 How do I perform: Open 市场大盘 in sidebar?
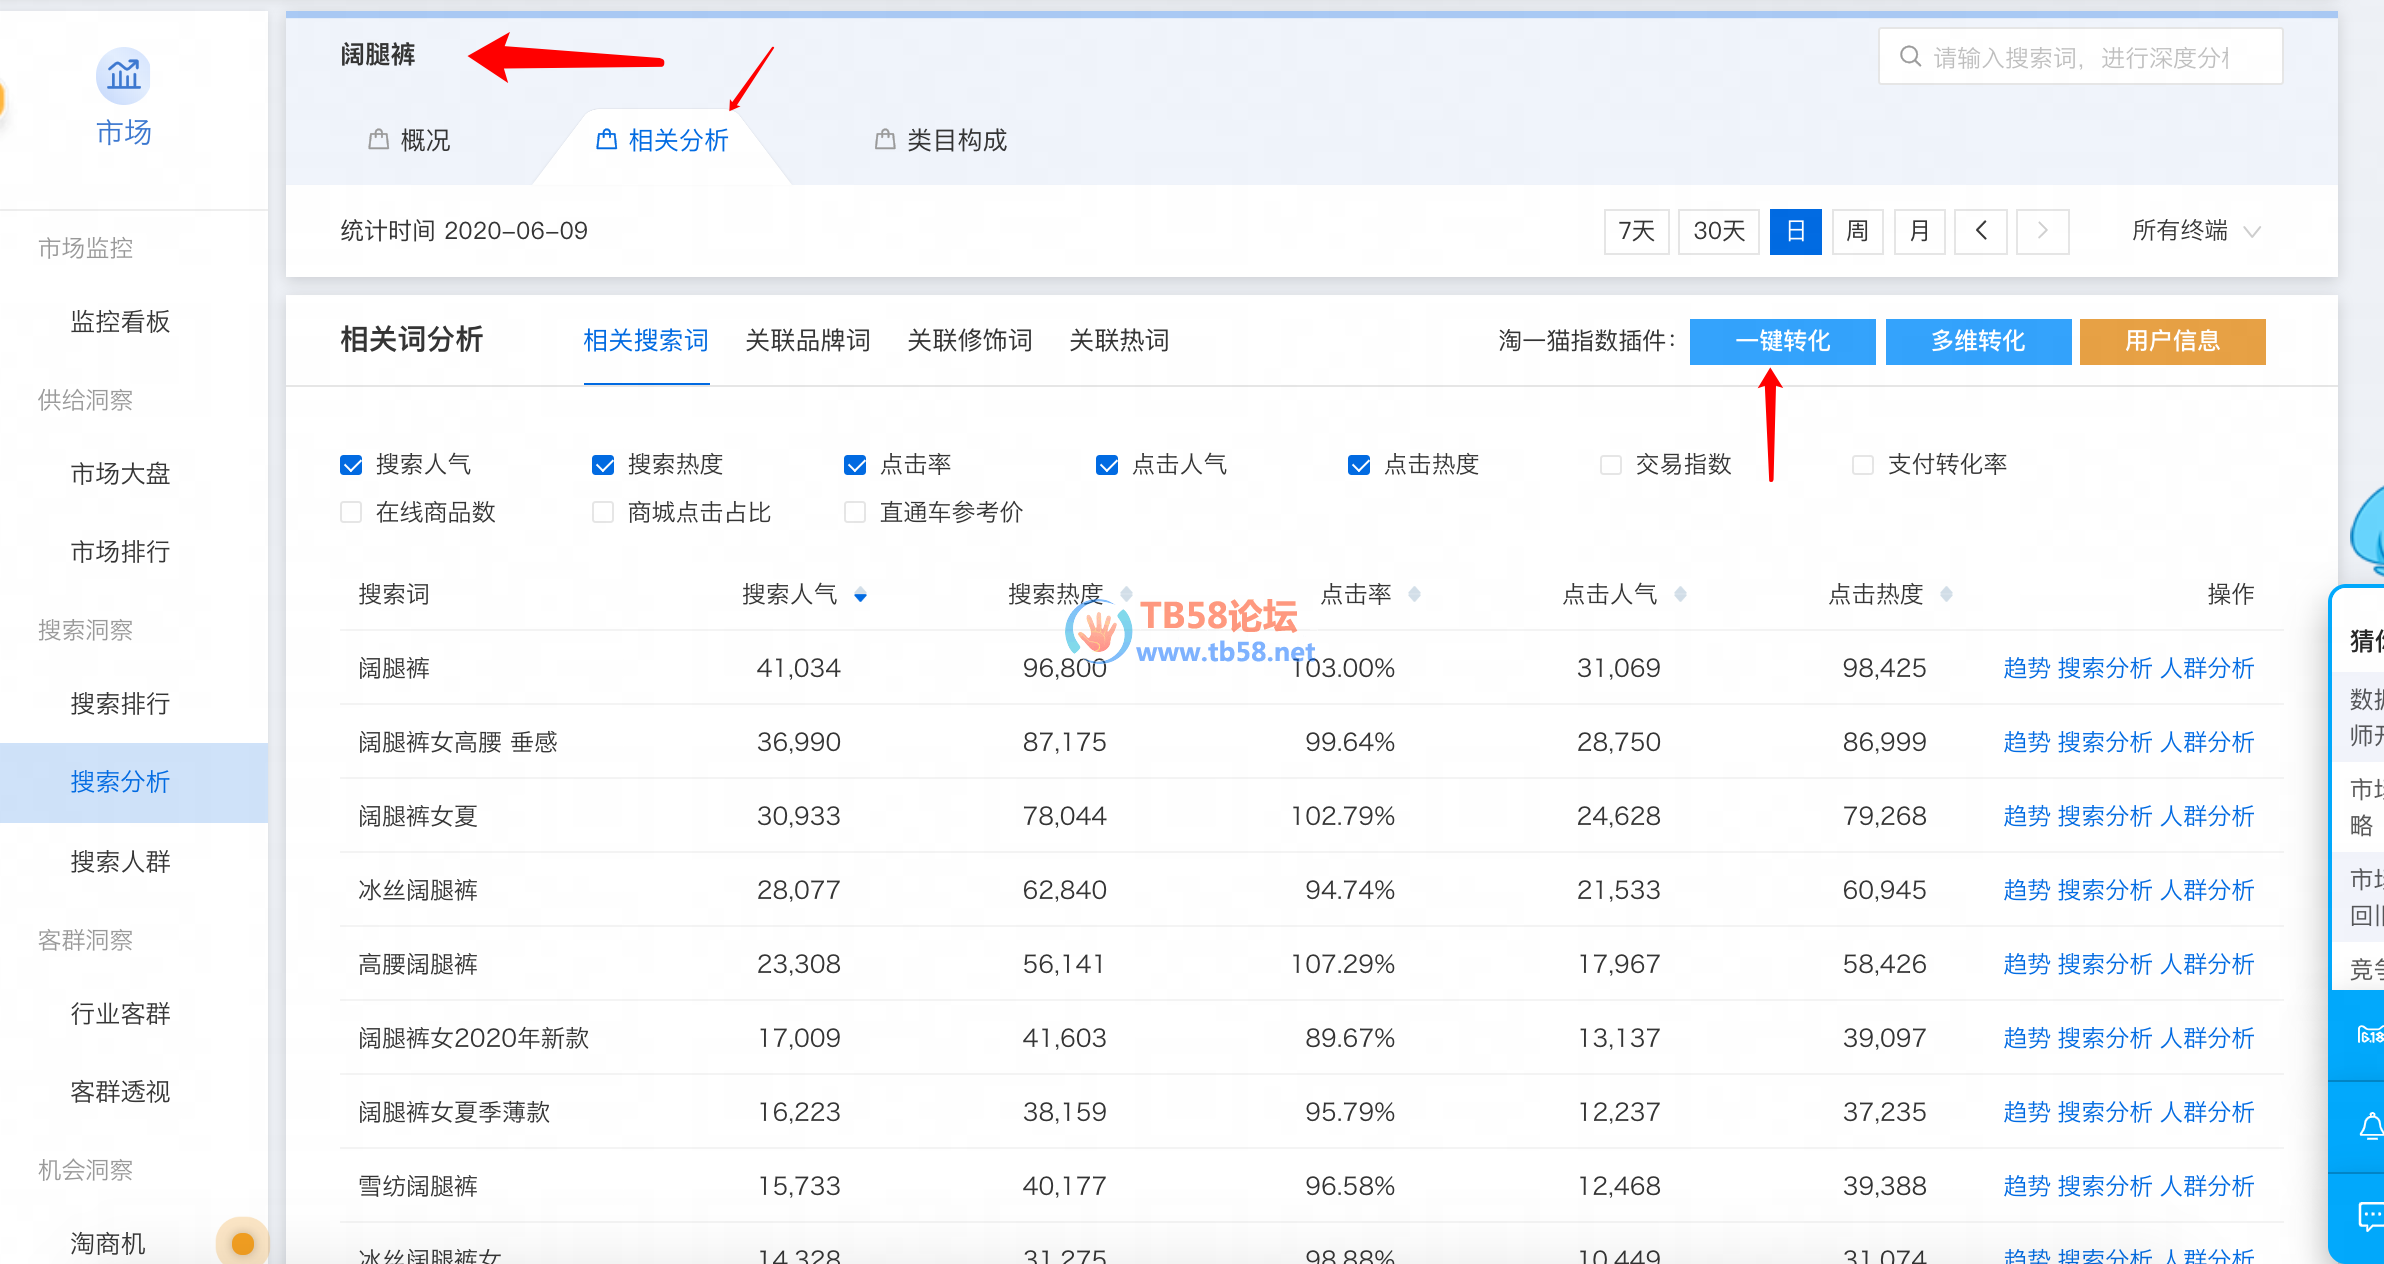point(120,474)
